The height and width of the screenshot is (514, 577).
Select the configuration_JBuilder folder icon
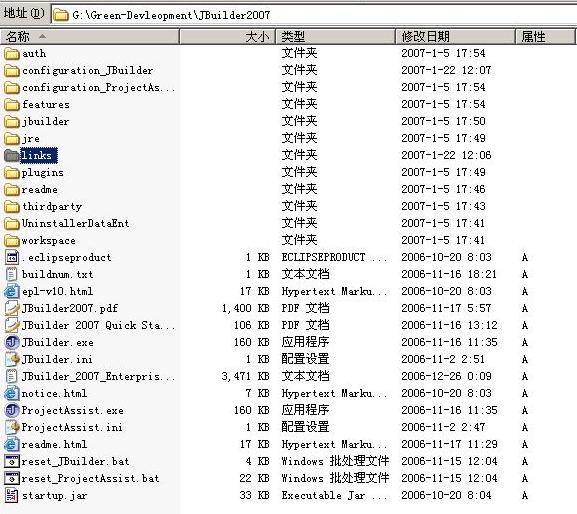pyautogui.click(x=12, y=71)
